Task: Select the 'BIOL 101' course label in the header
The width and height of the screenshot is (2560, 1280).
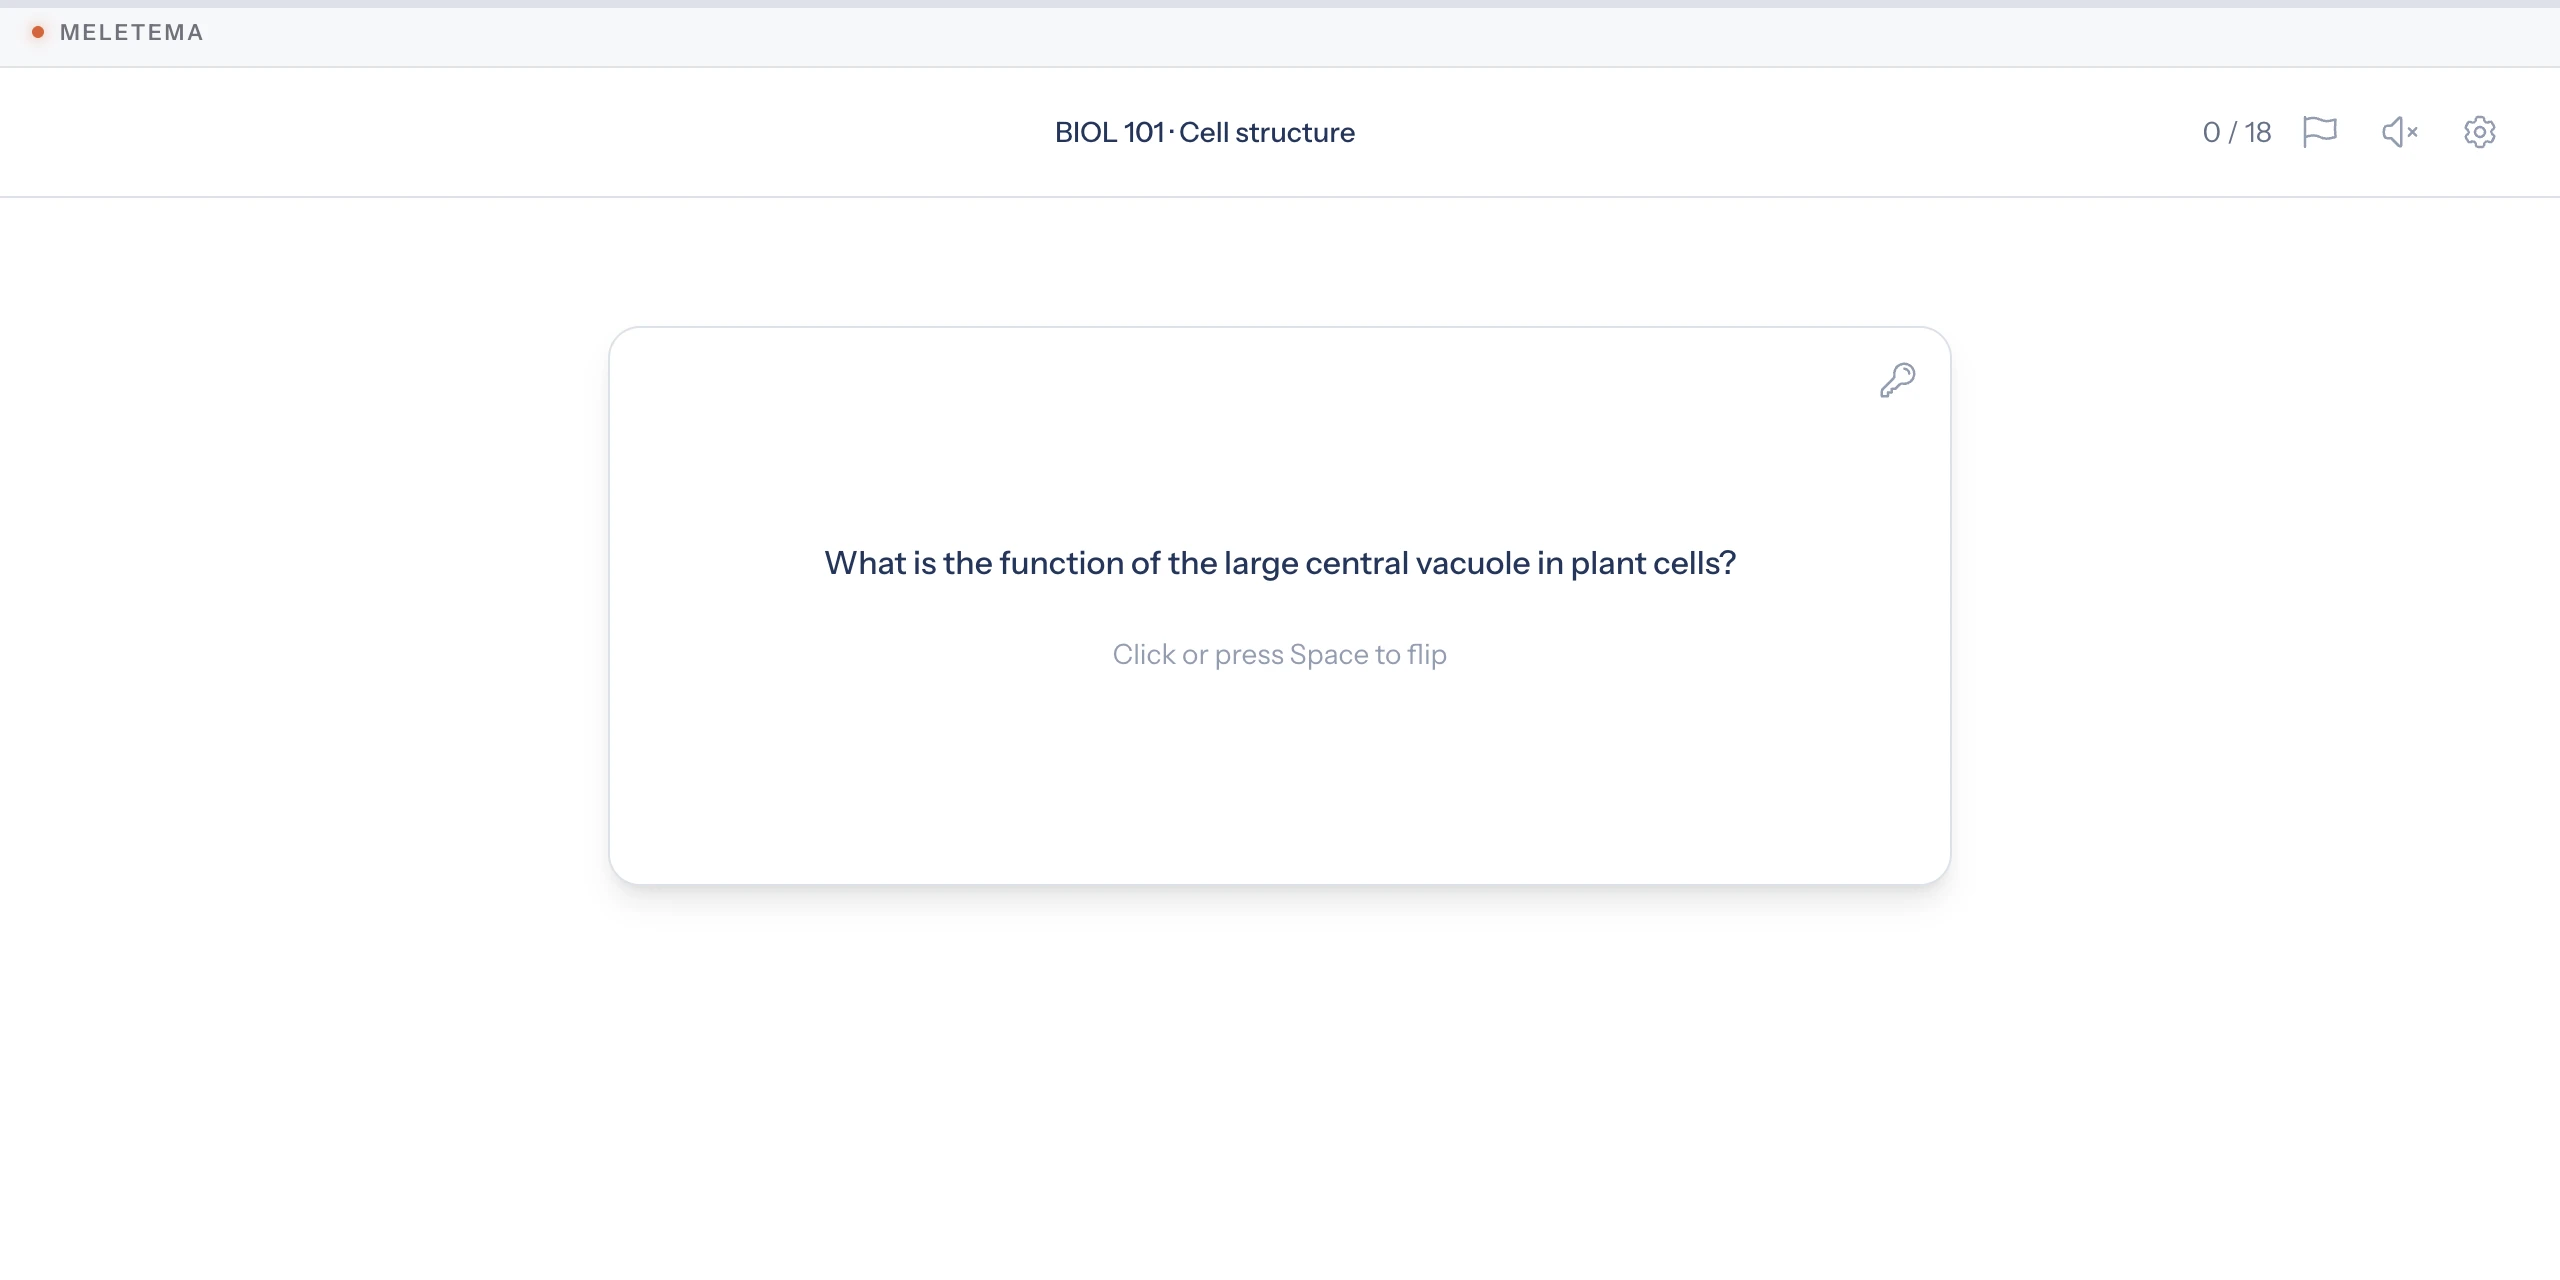Action: tap(1109, 132)
